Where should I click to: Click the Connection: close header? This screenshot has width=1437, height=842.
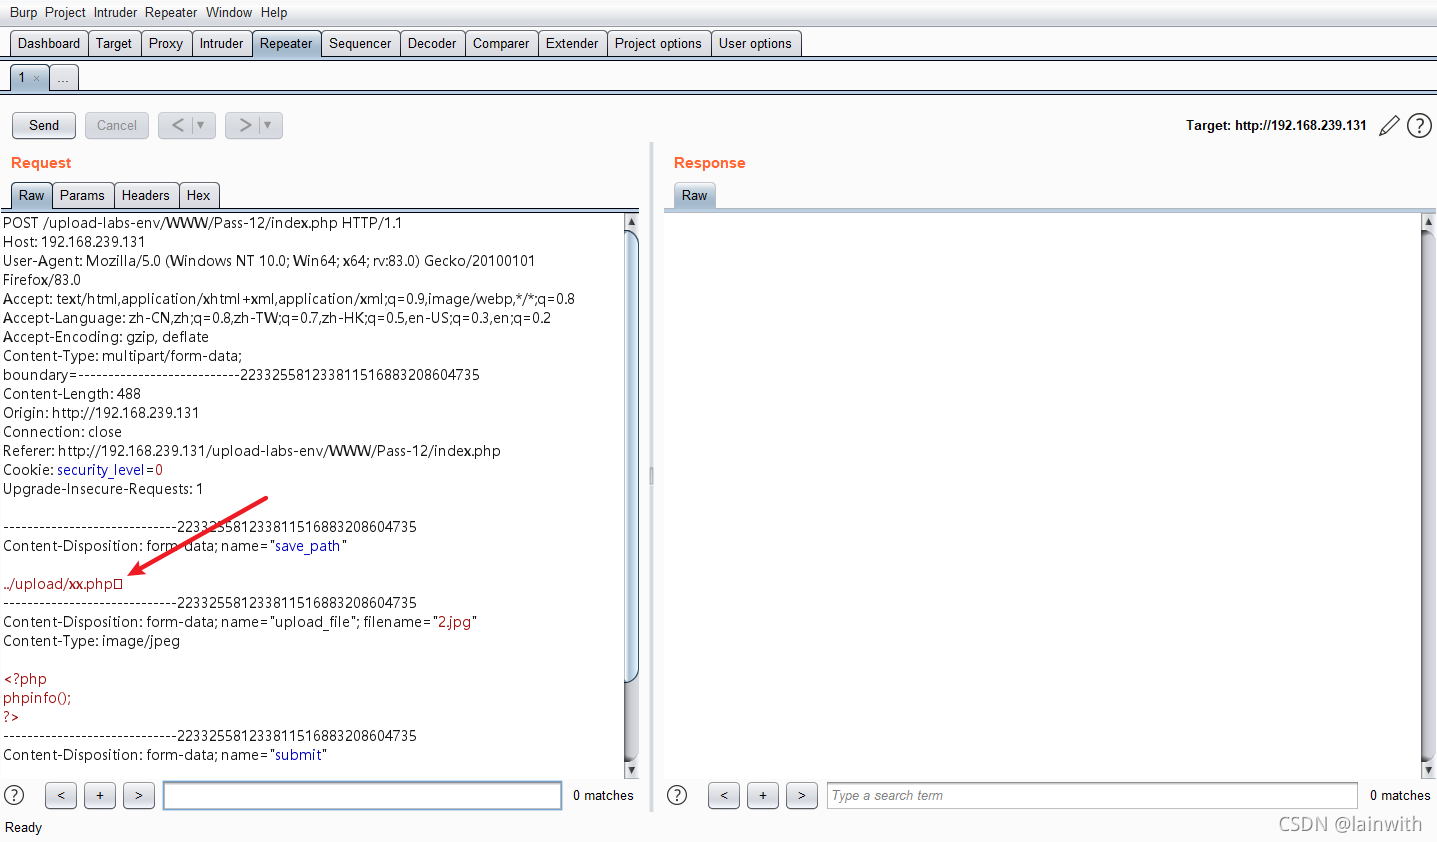(x=62, y=432)
